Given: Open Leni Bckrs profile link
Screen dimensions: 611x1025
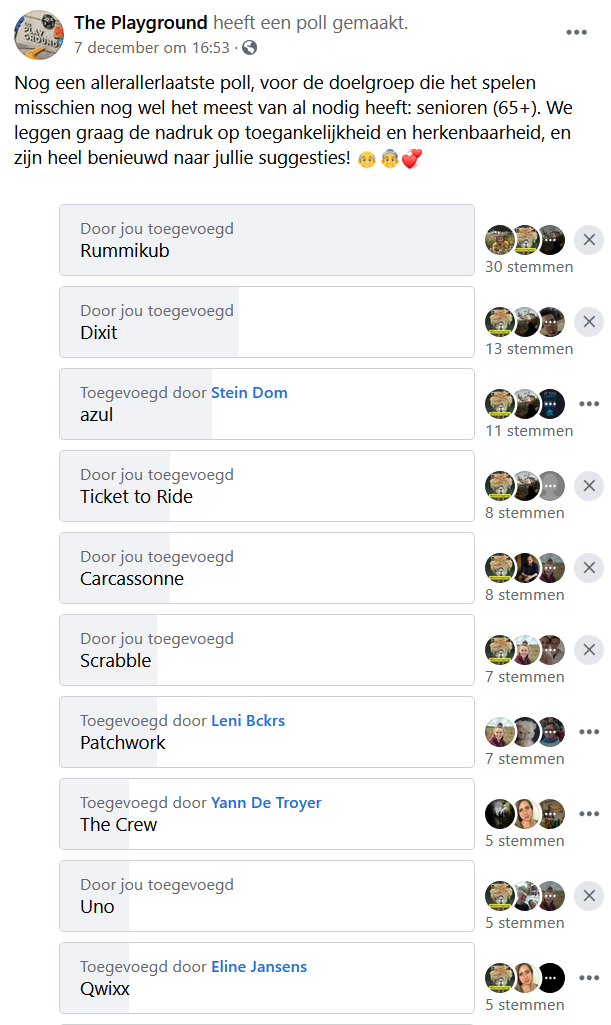Looking at the screenshot, I should click(248, 721).
